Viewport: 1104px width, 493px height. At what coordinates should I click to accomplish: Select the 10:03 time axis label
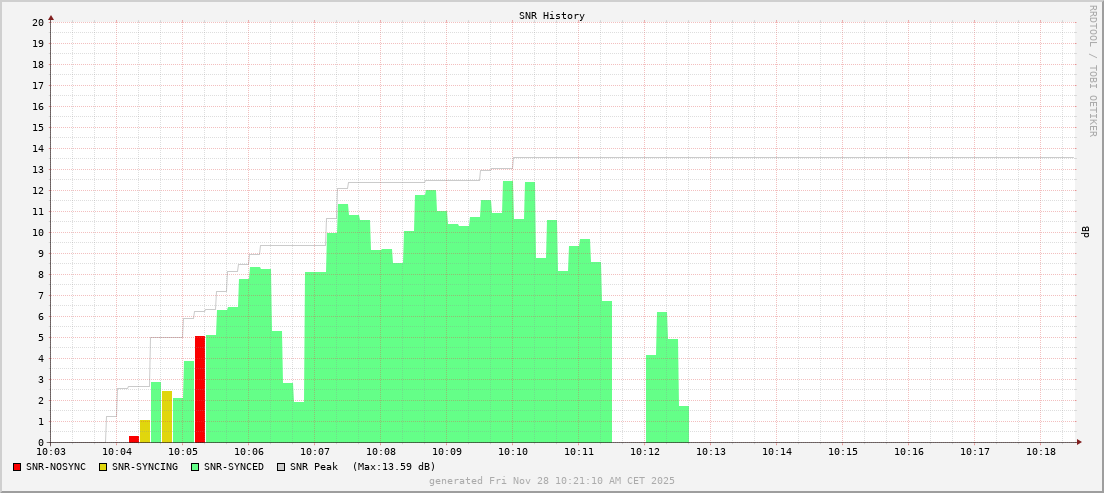(x=51, y=452)
